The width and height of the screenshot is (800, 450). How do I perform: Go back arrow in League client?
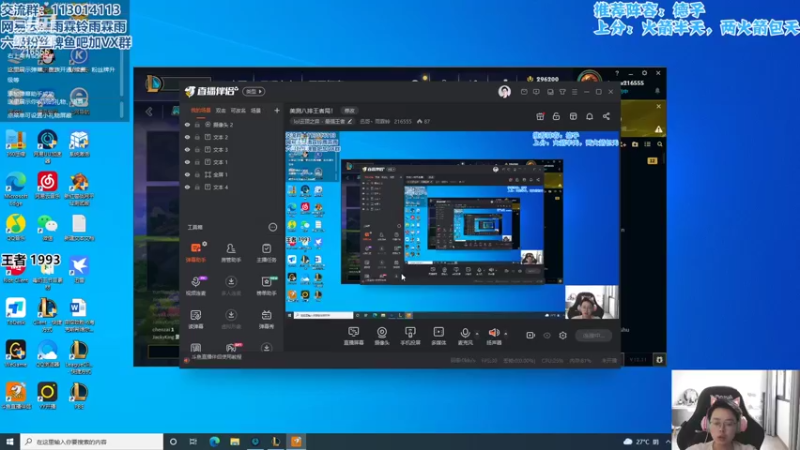(x=149, y=112)
